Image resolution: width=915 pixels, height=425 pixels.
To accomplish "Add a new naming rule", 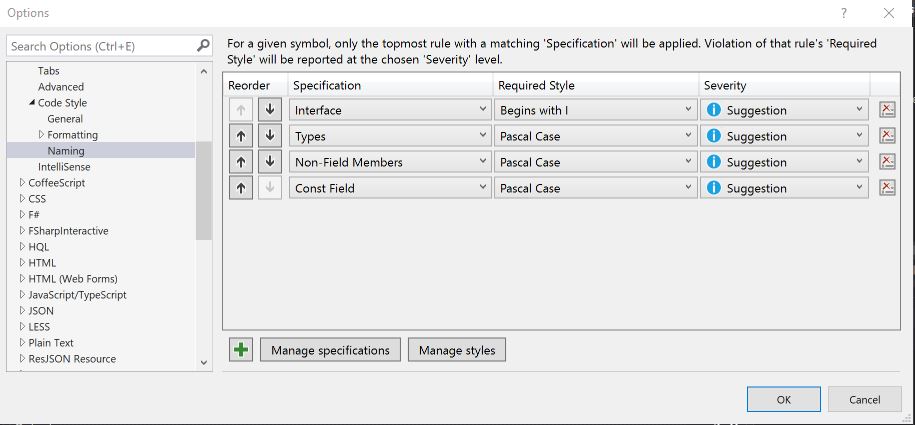I will tap(240, 350).
